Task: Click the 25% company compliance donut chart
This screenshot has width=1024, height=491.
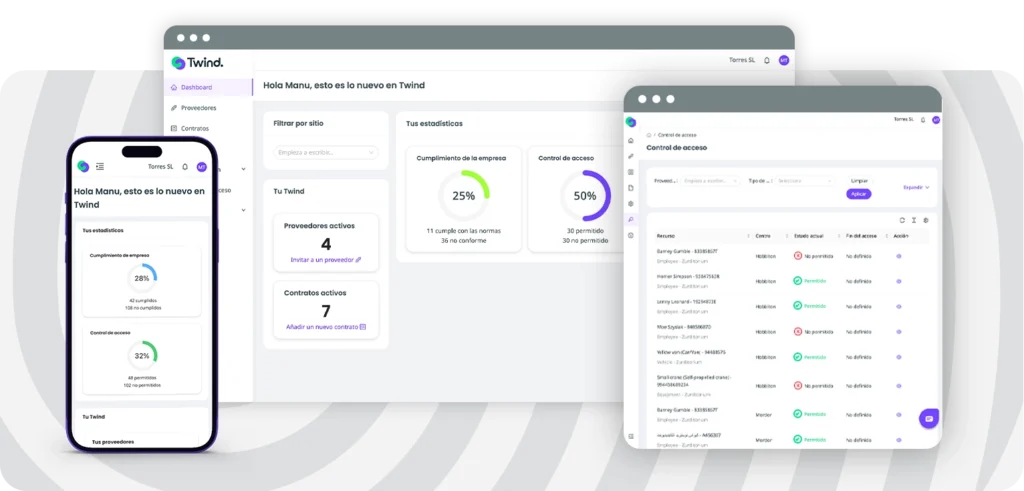Action: coord(464,195)
